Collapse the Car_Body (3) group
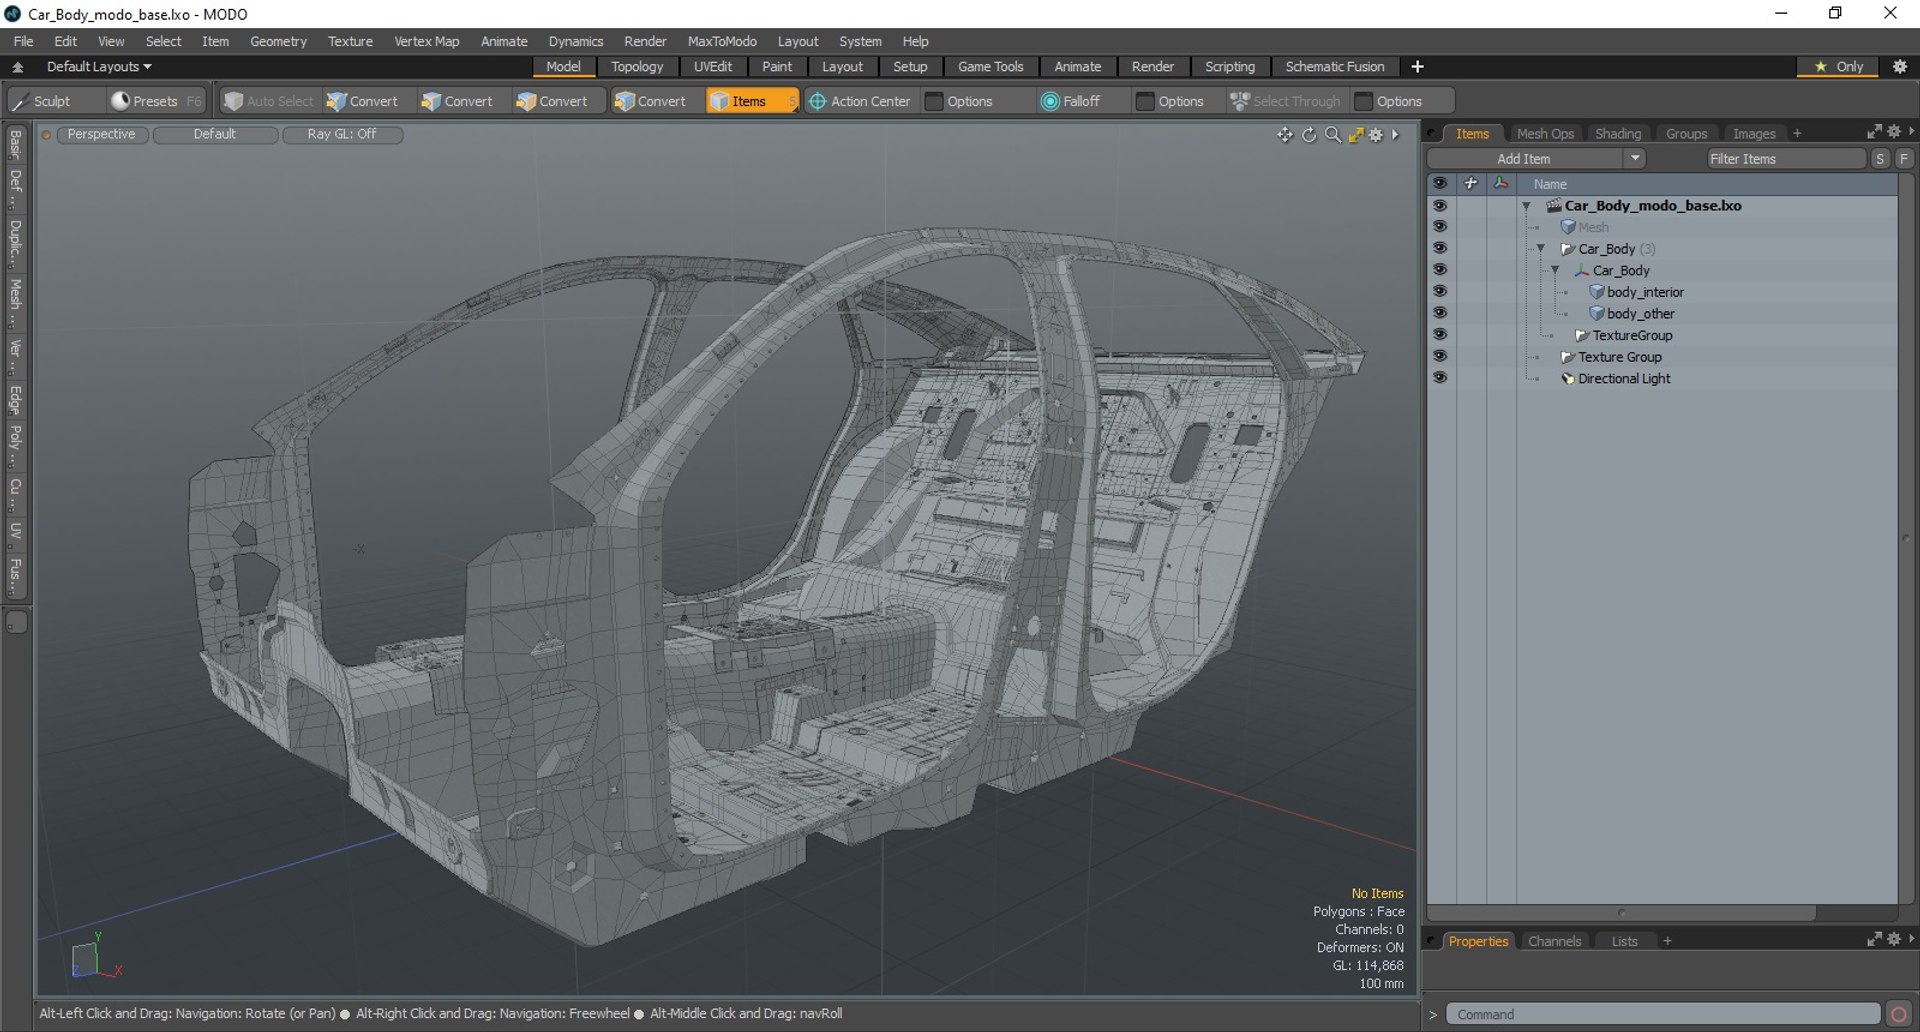1920x1032 pixels. click(1541, 249)
